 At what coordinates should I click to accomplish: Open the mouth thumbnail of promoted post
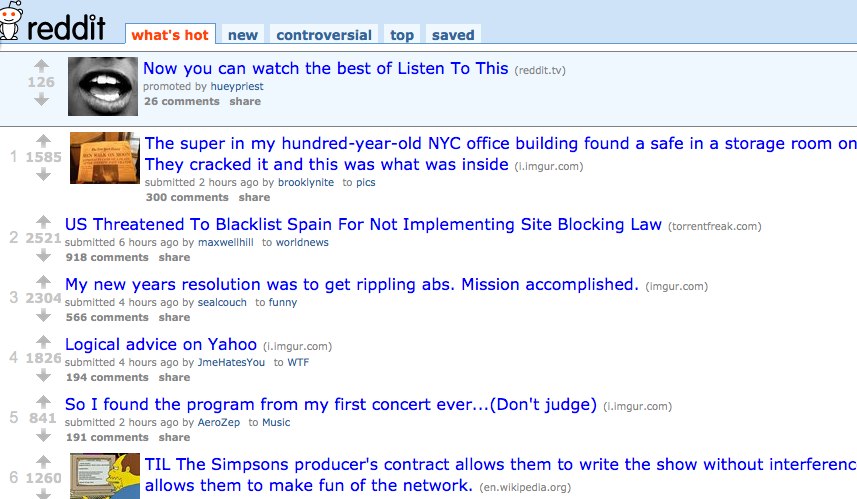[x=103, y=86]
